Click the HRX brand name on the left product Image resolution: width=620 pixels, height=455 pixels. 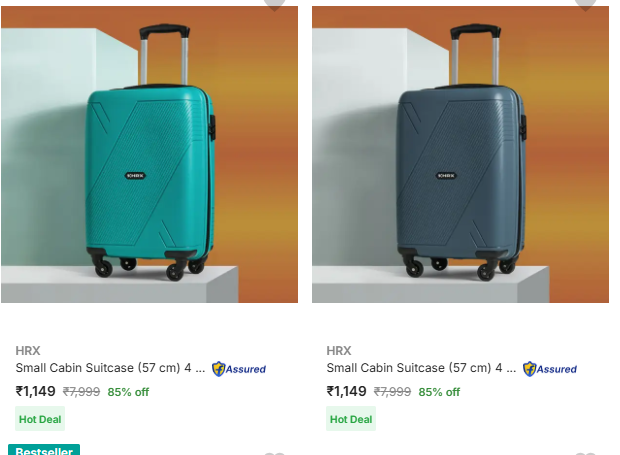point(29,351)
